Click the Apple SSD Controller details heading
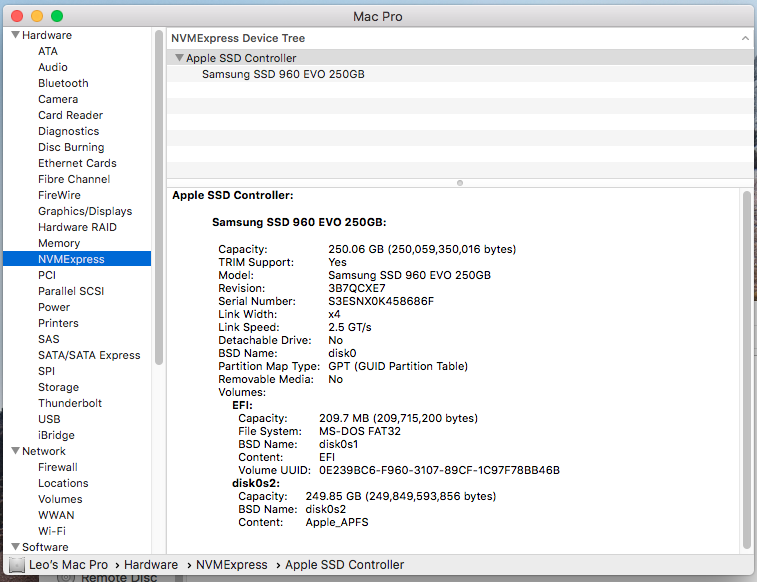The height and width of the screenshot is (582, 757). point(232,195)
